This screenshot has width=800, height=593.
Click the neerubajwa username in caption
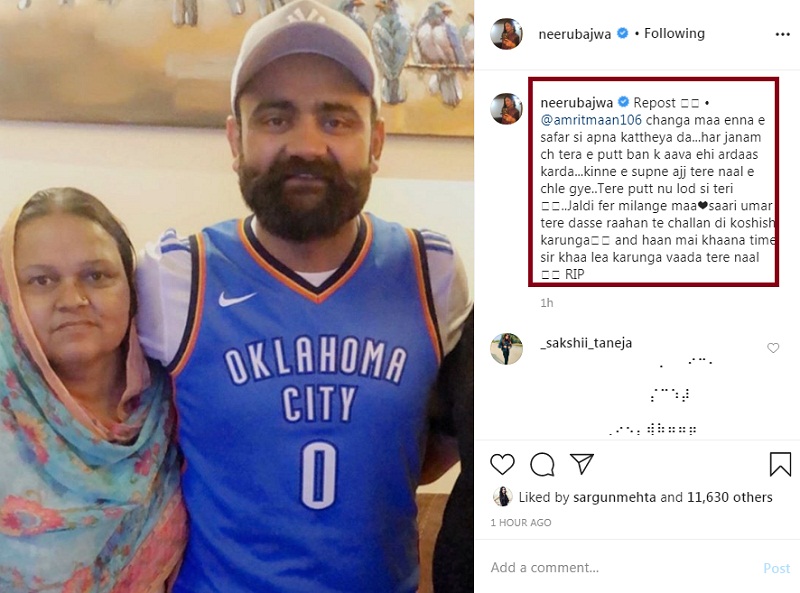577,103
